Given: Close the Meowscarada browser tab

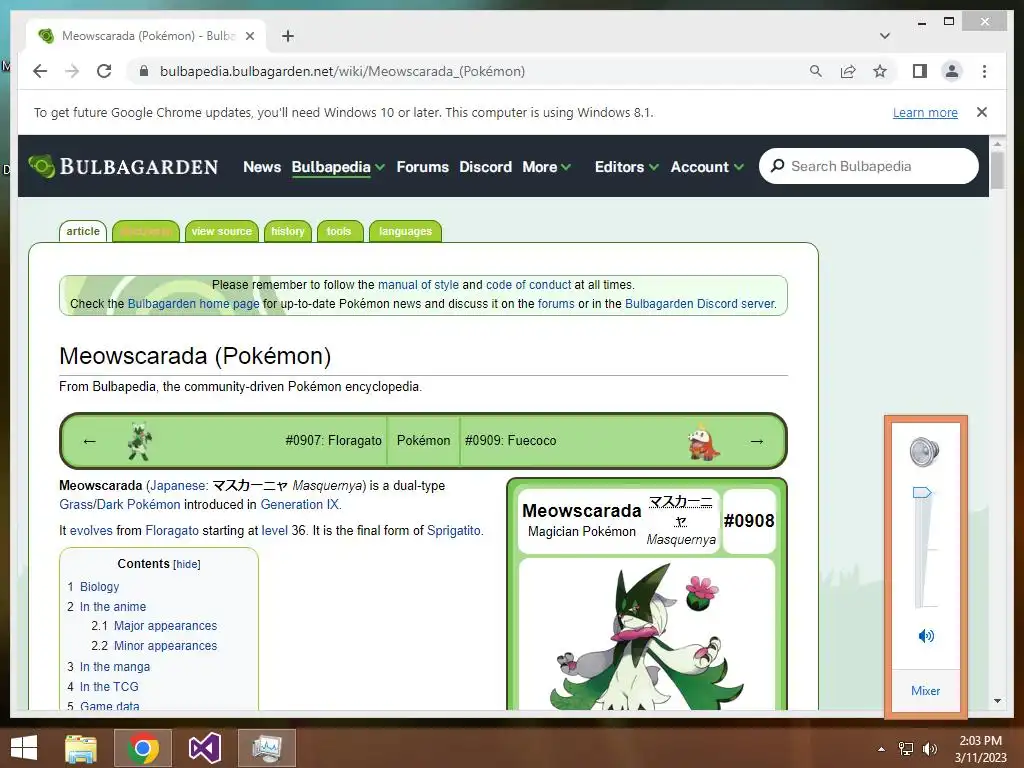Looking at the screenshot, I should [x=249, y=36].
